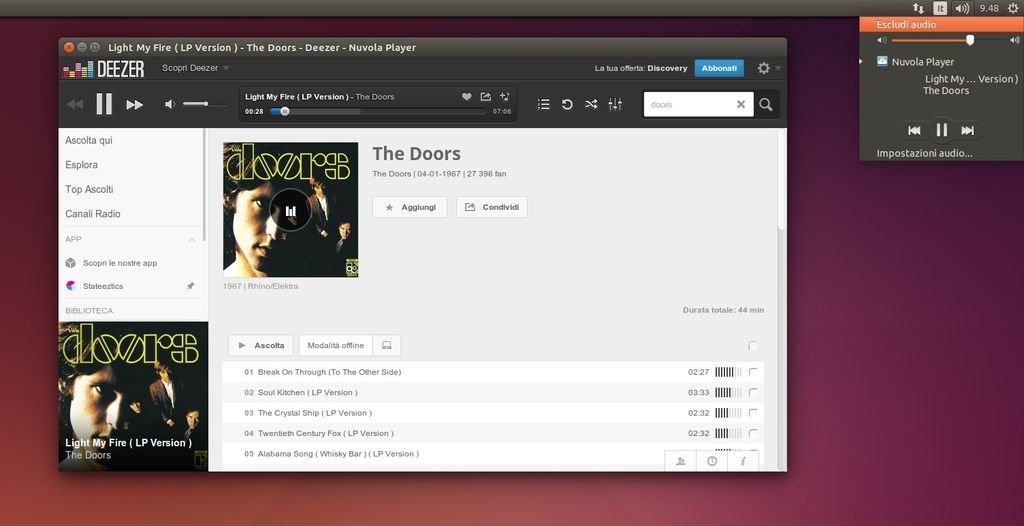The image size is (1024, 526).
Task: Tick checkbox for Twentieth Century Fox
Action: tap(753, 433)
